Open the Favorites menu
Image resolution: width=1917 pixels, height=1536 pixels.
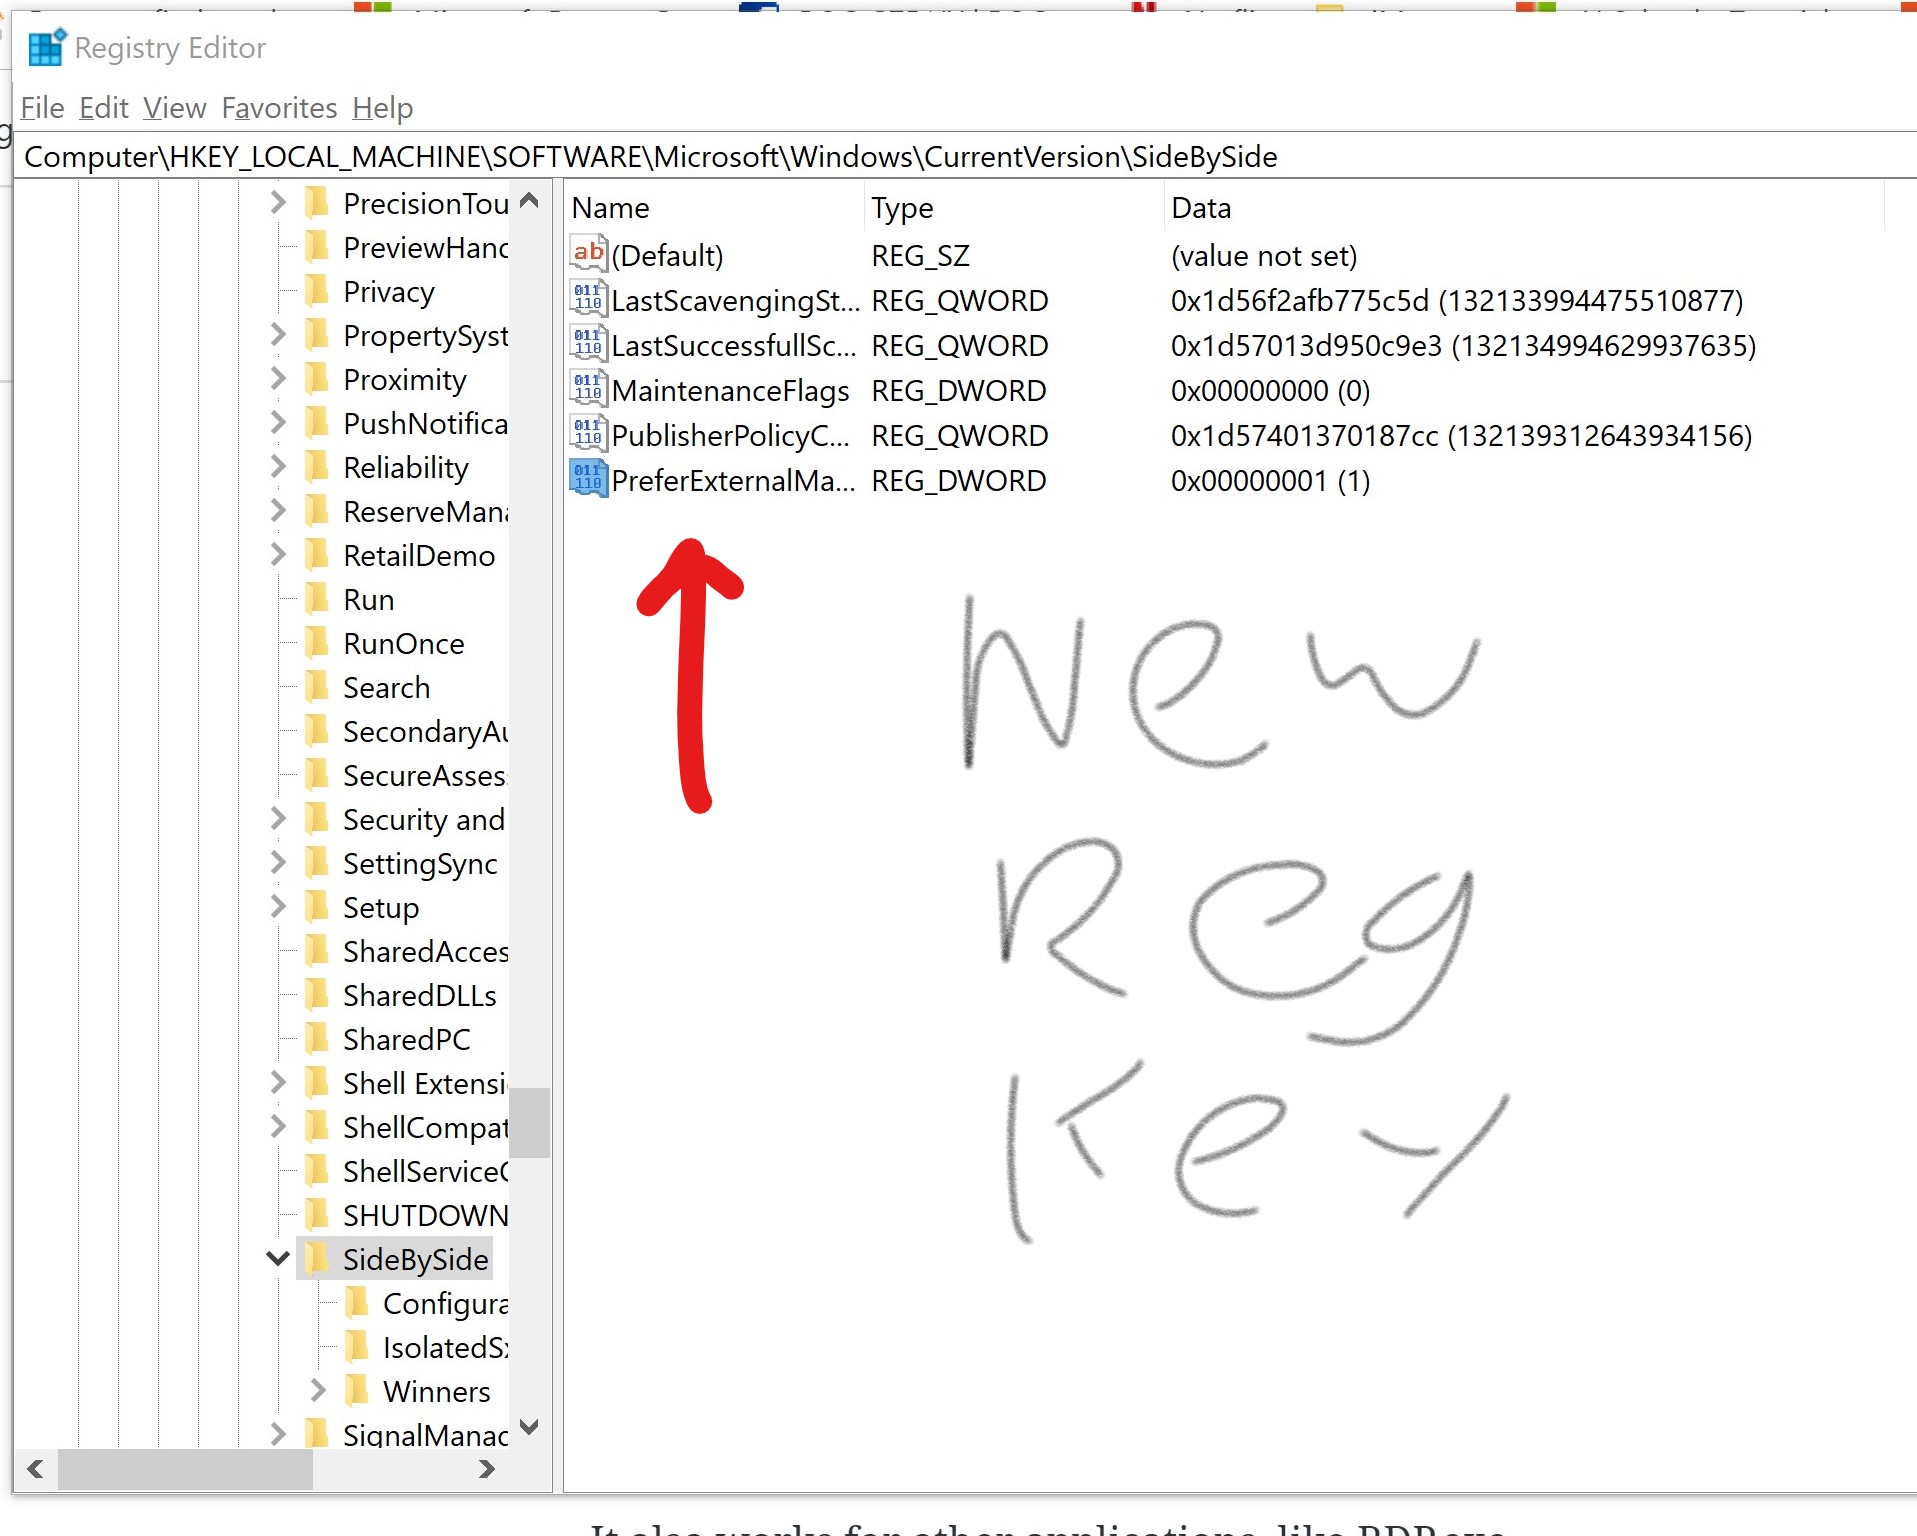click(279, 107)
